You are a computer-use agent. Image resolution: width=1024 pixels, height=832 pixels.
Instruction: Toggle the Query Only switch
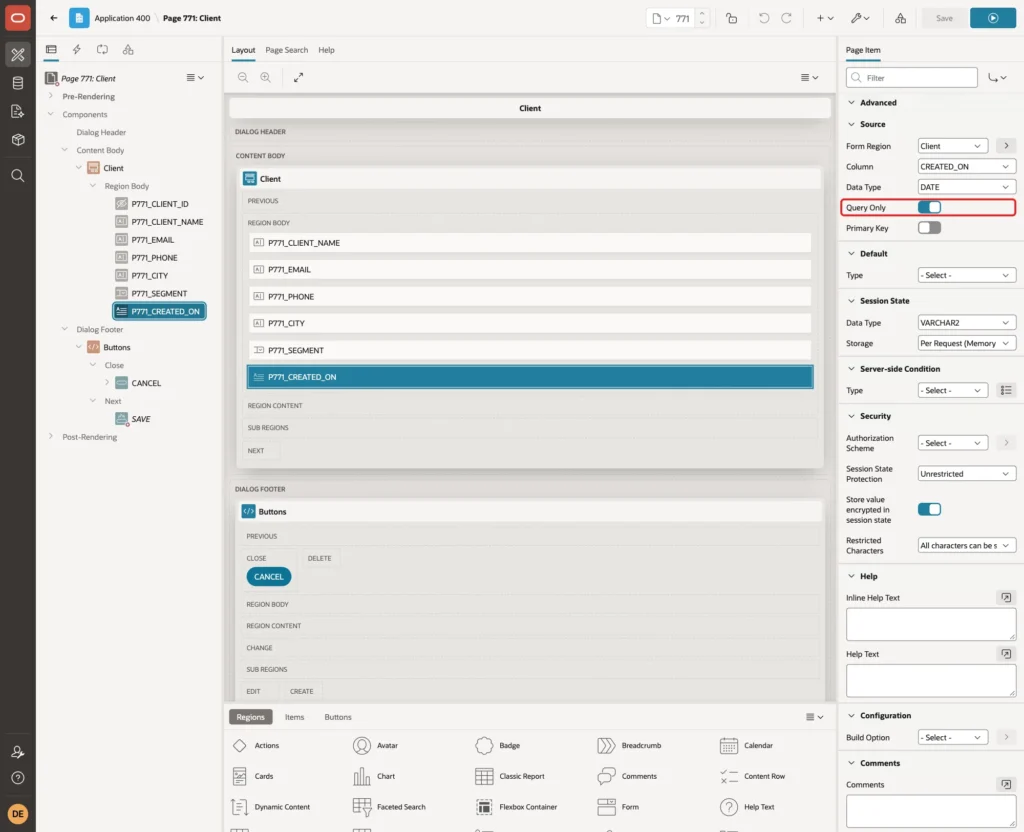coord(929,207)
